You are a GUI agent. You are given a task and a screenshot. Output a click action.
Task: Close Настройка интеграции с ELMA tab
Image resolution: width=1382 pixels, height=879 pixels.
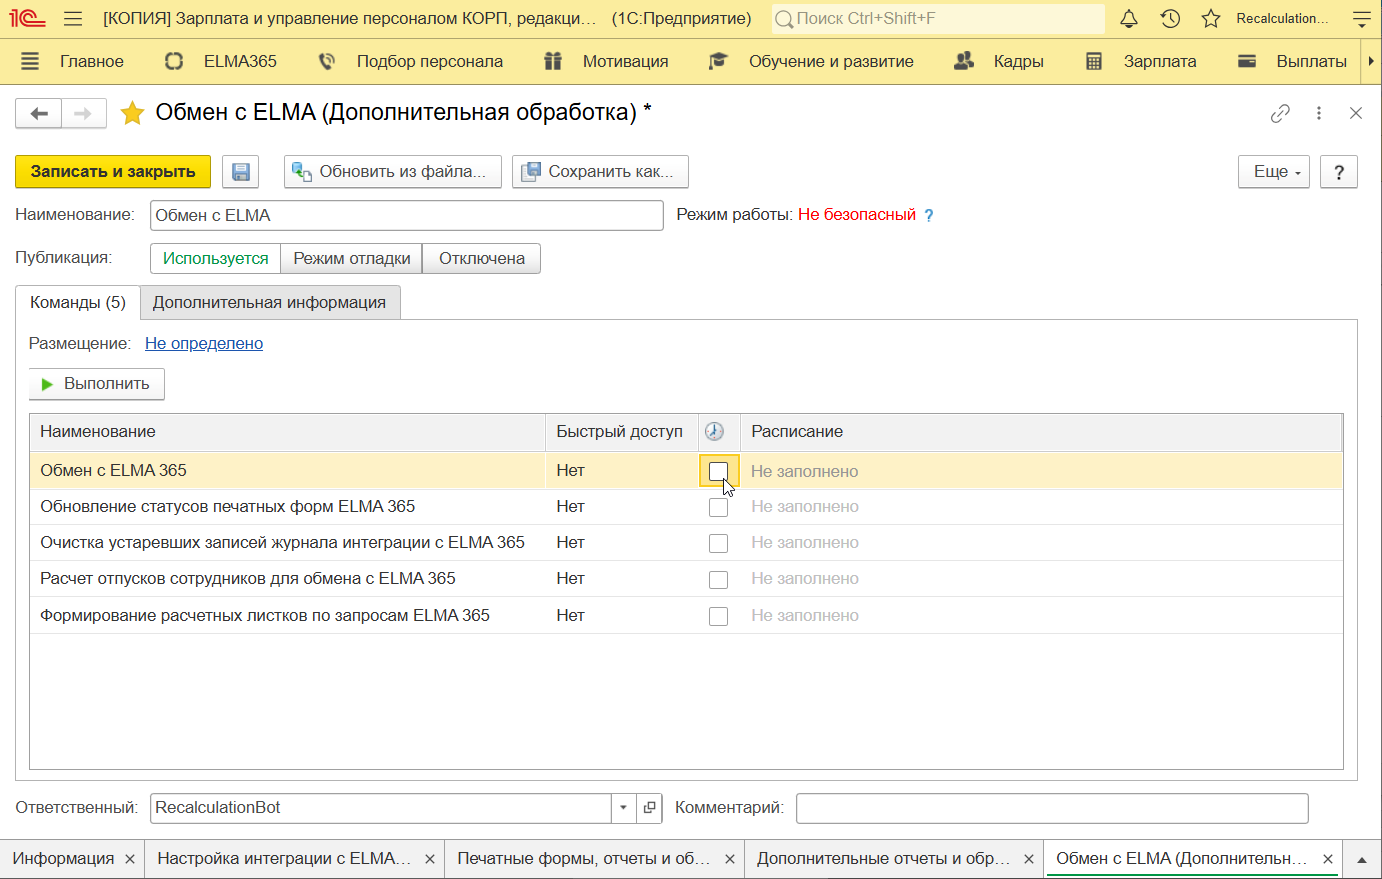click(430, 859)
